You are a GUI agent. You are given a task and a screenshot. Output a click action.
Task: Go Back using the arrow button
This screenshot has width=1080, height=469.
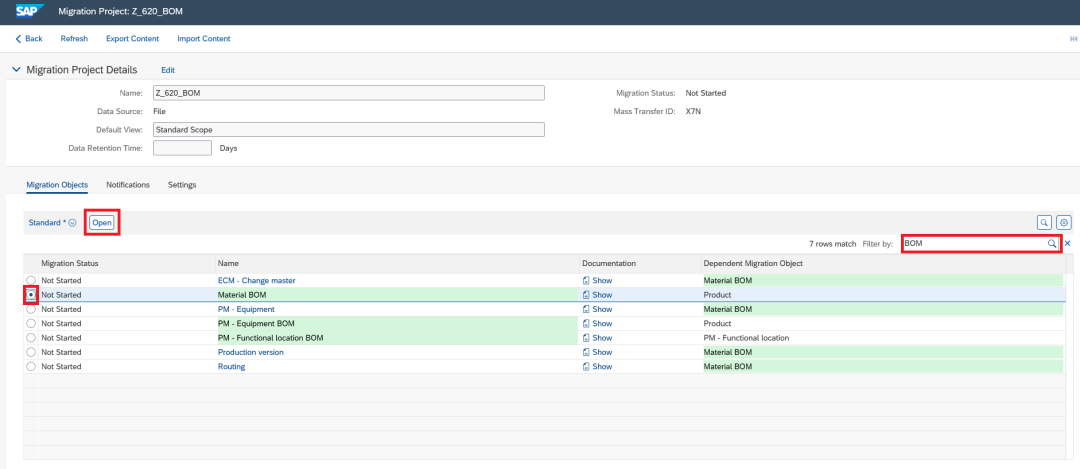(29, 39)
